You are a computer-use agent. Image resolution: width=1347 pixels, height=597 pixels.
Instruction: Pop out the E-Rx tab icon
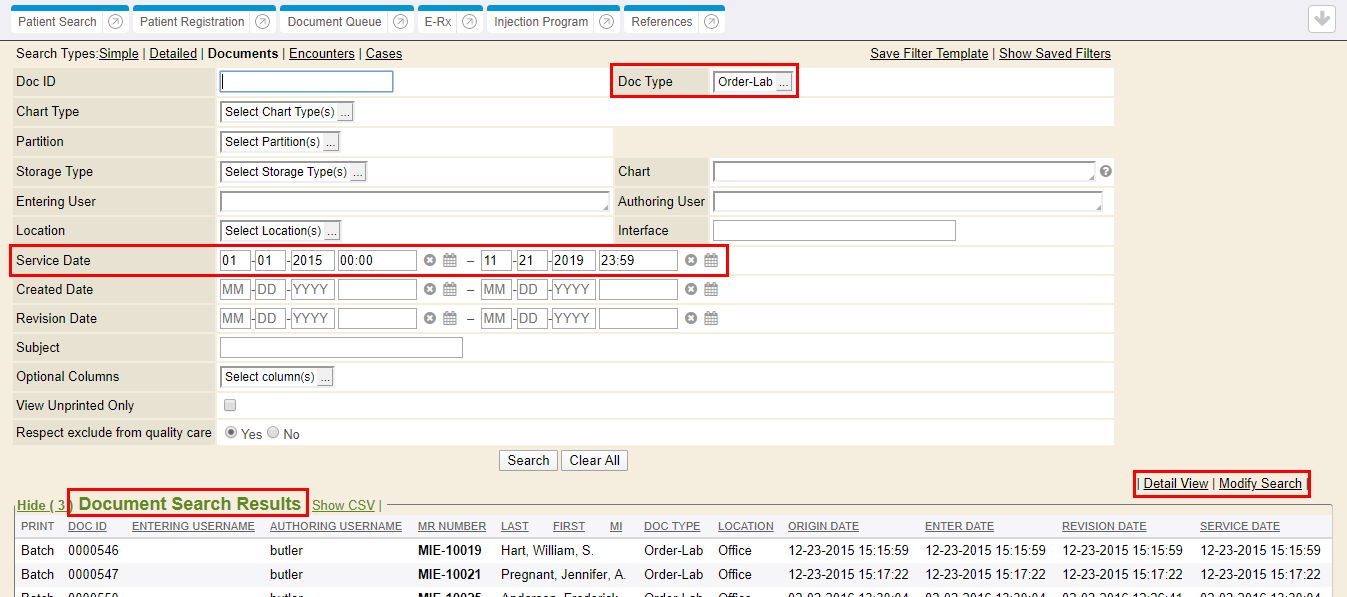[469, 22]
